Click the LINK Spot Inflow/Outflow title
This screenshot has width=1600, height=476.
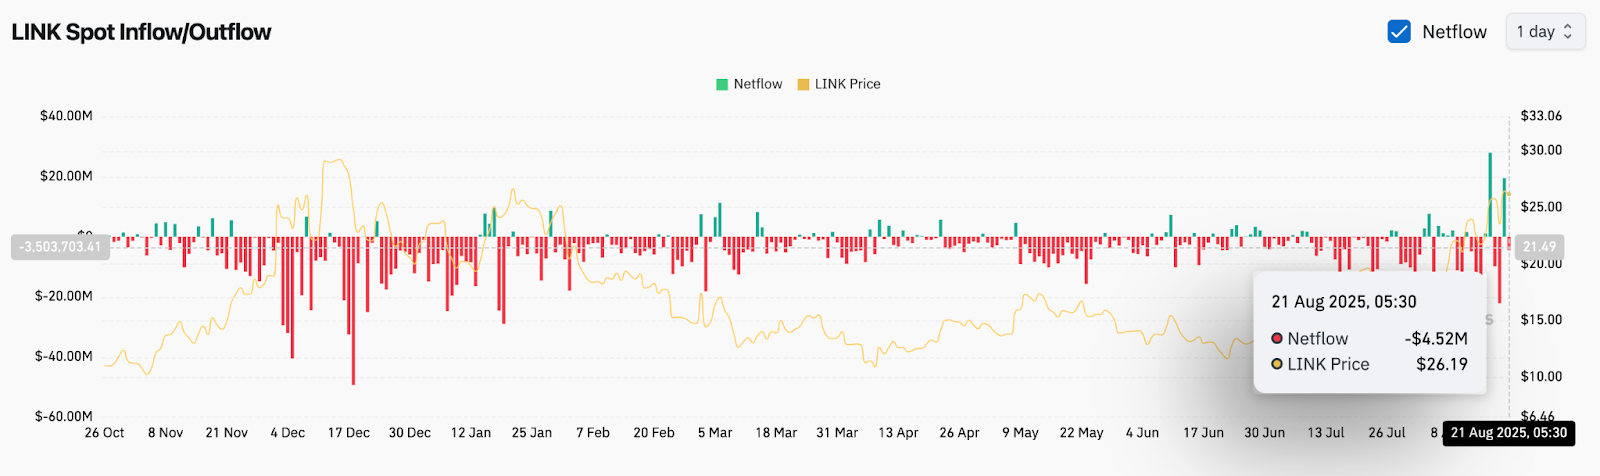click(141, 32)
